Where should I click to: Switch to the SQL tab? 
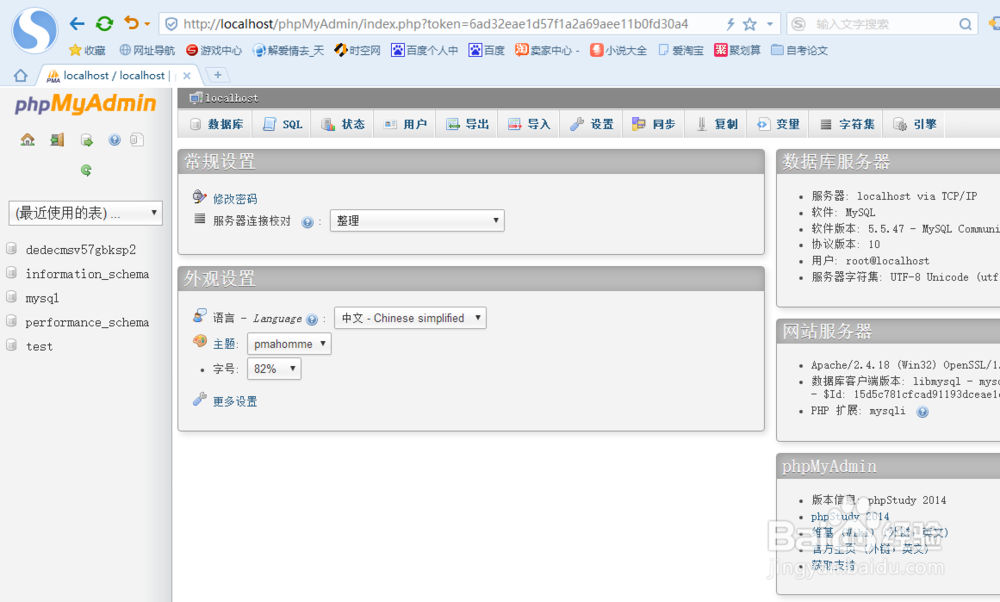[x=283, y=124]
